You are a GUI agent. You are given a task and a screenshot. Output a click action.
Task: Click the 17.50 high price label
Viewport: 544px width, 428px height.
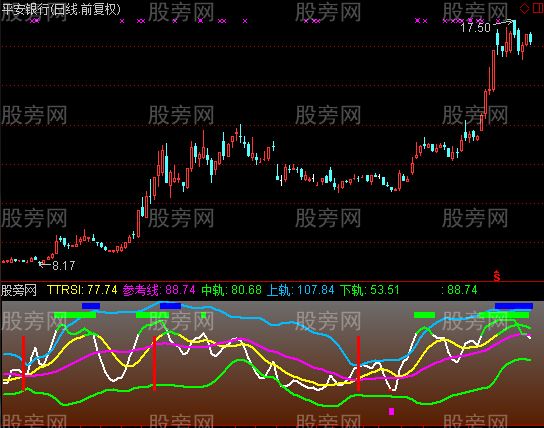pyautogui.click(x=475, y=28)
